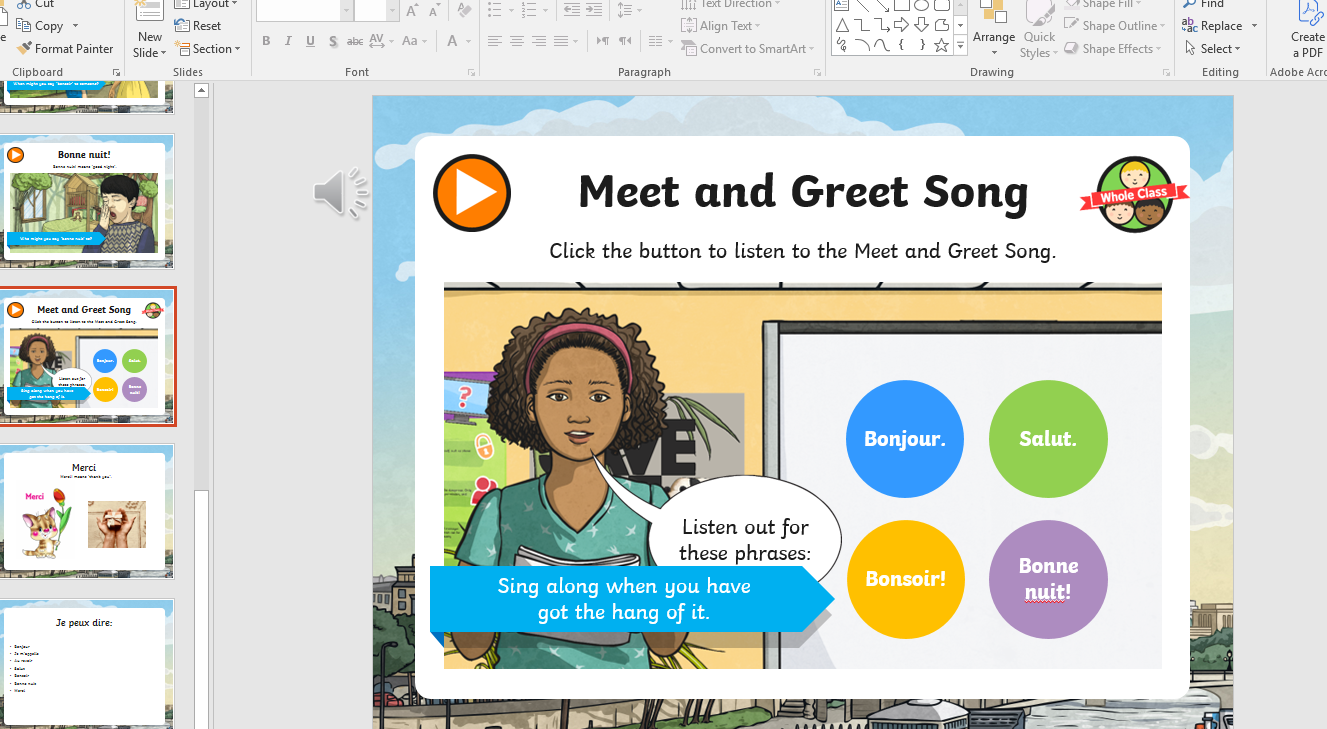Open the New Slide menu

pos(149,45)
